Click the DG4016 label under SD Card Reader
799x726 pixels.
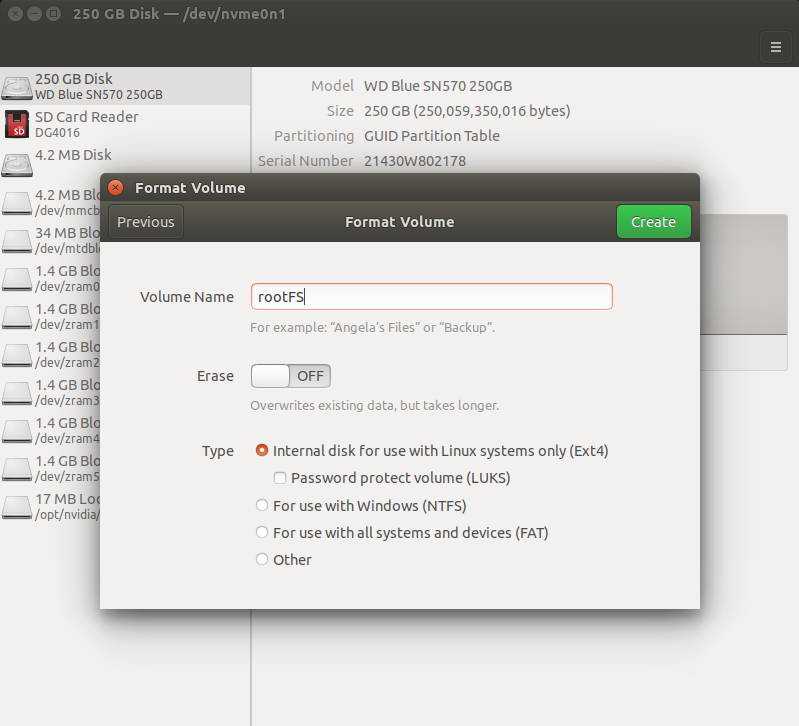pyautogui.click(x=57, y=133)
